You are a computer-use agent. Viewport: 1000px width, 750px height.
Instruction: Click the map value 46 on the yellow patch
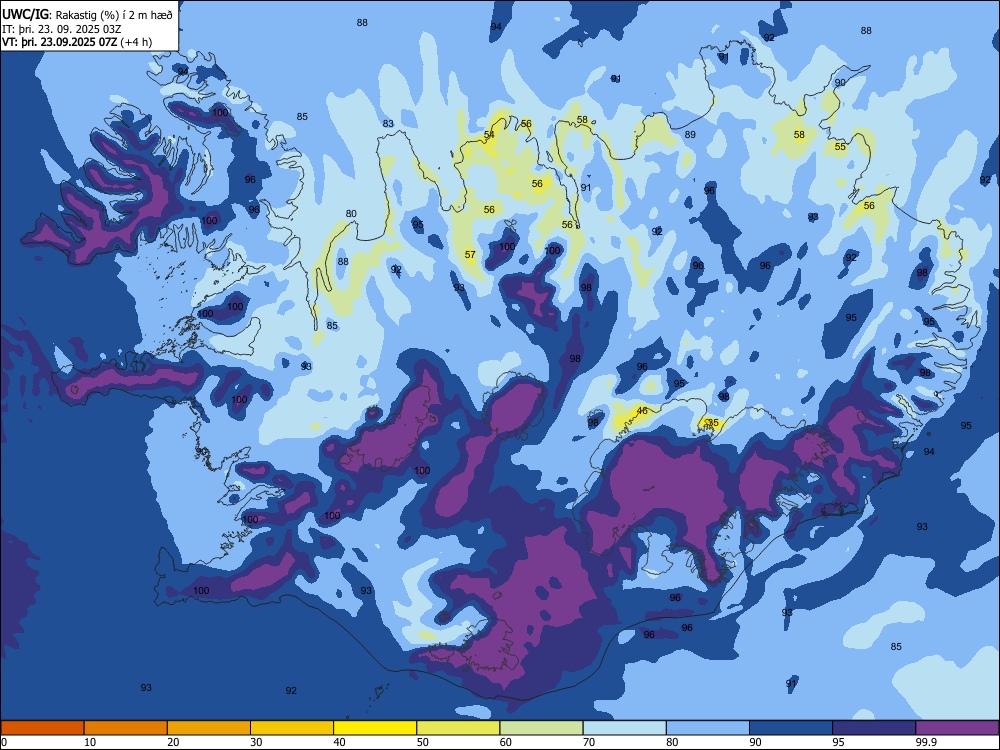pos(642,411)
